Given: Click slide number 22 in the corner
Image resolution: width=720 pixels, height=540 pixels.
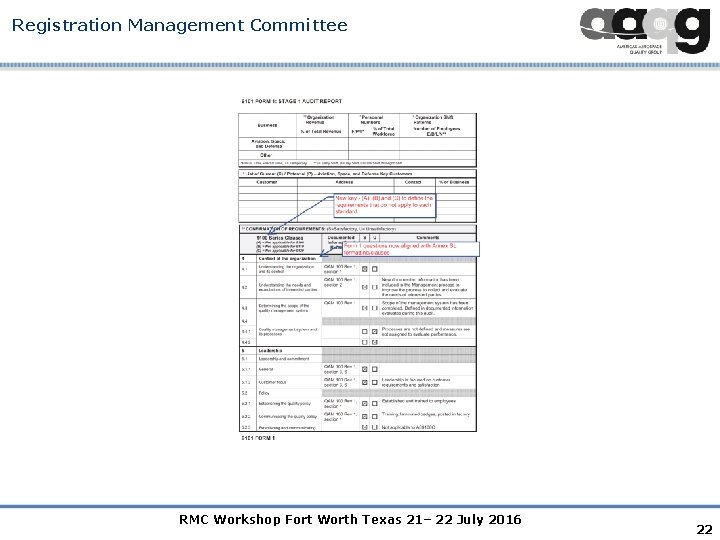Looking at the screenshot, I should click(704, 529).
